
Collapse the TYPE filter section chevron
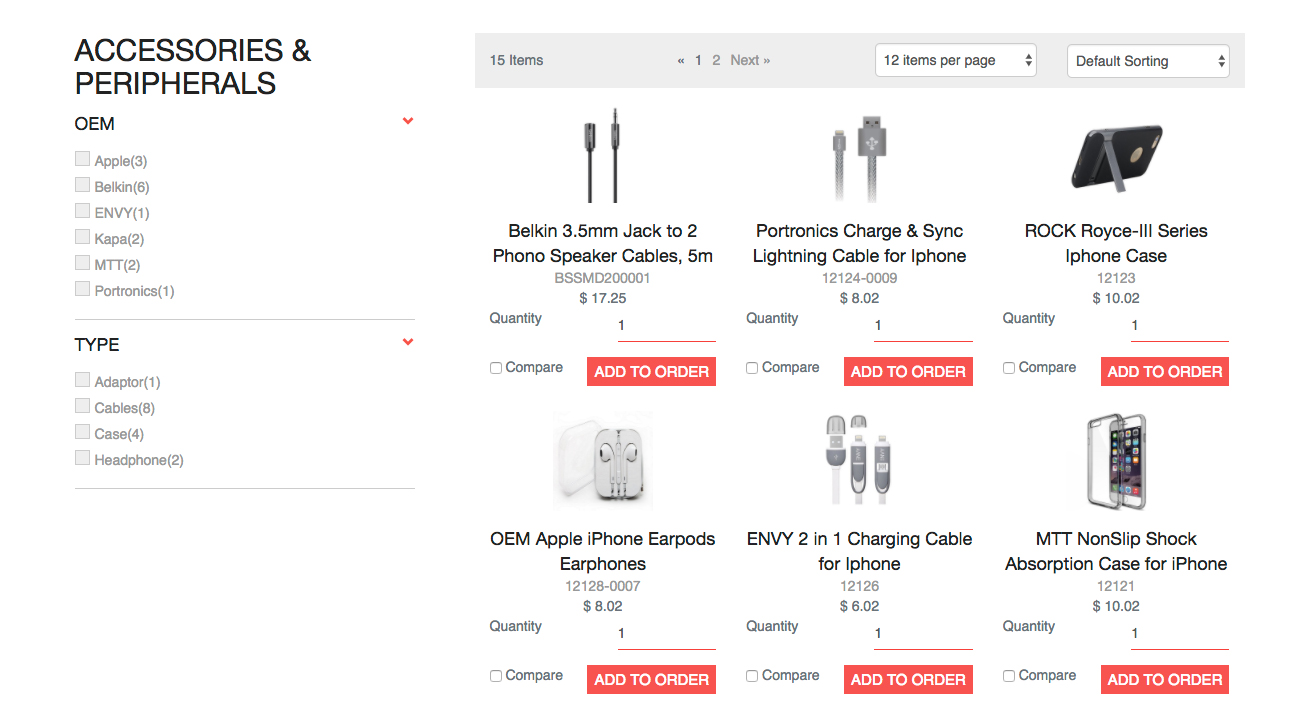point(408,342)
